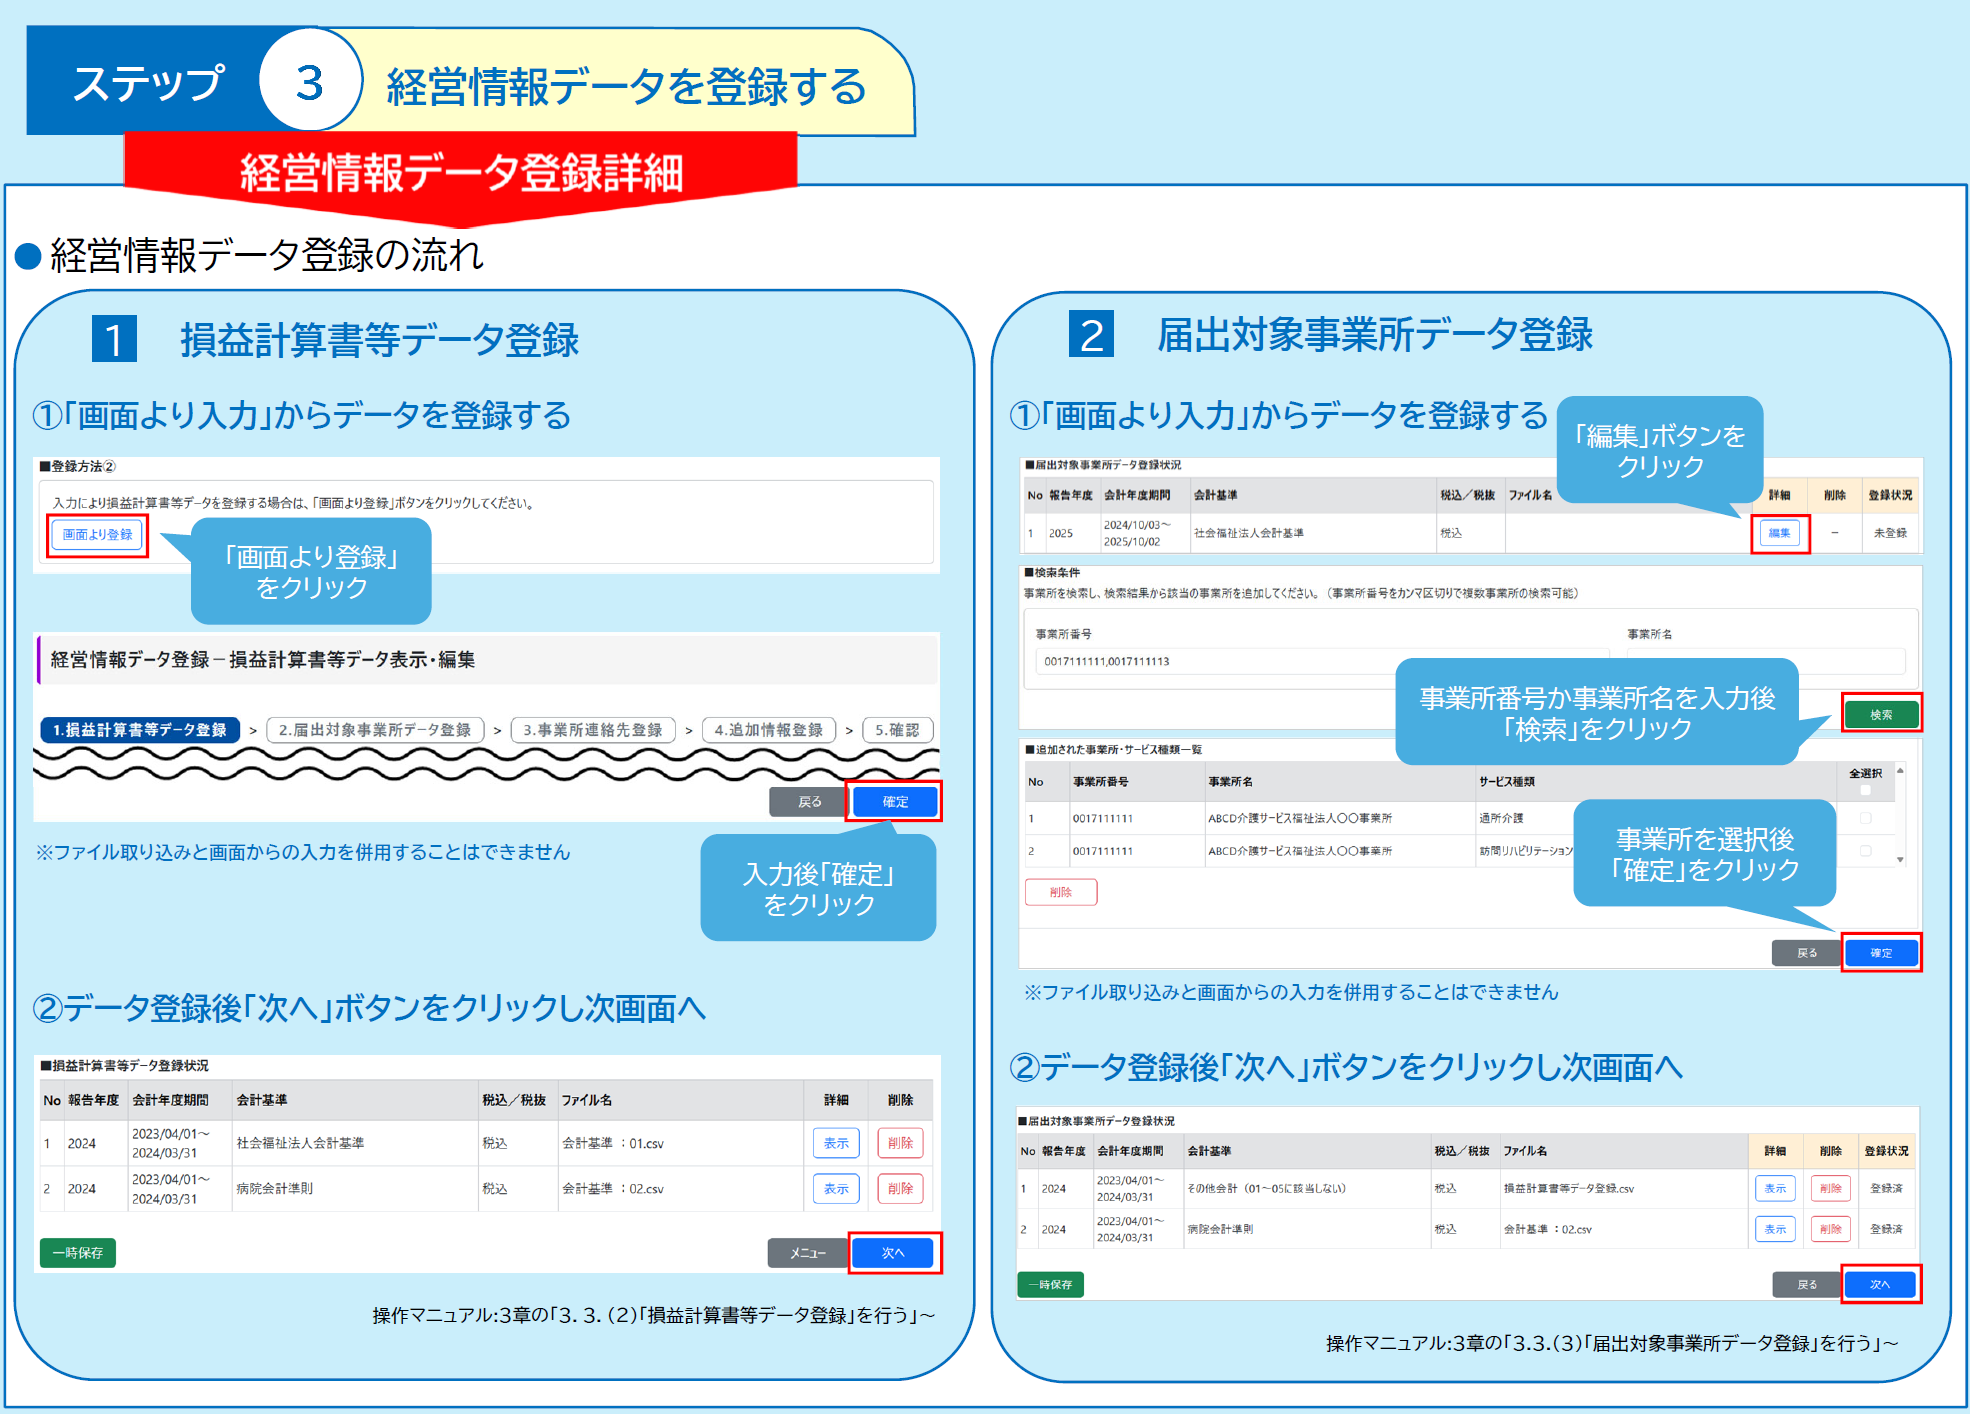Click the 未登録 status cell

pos(1890,533)
